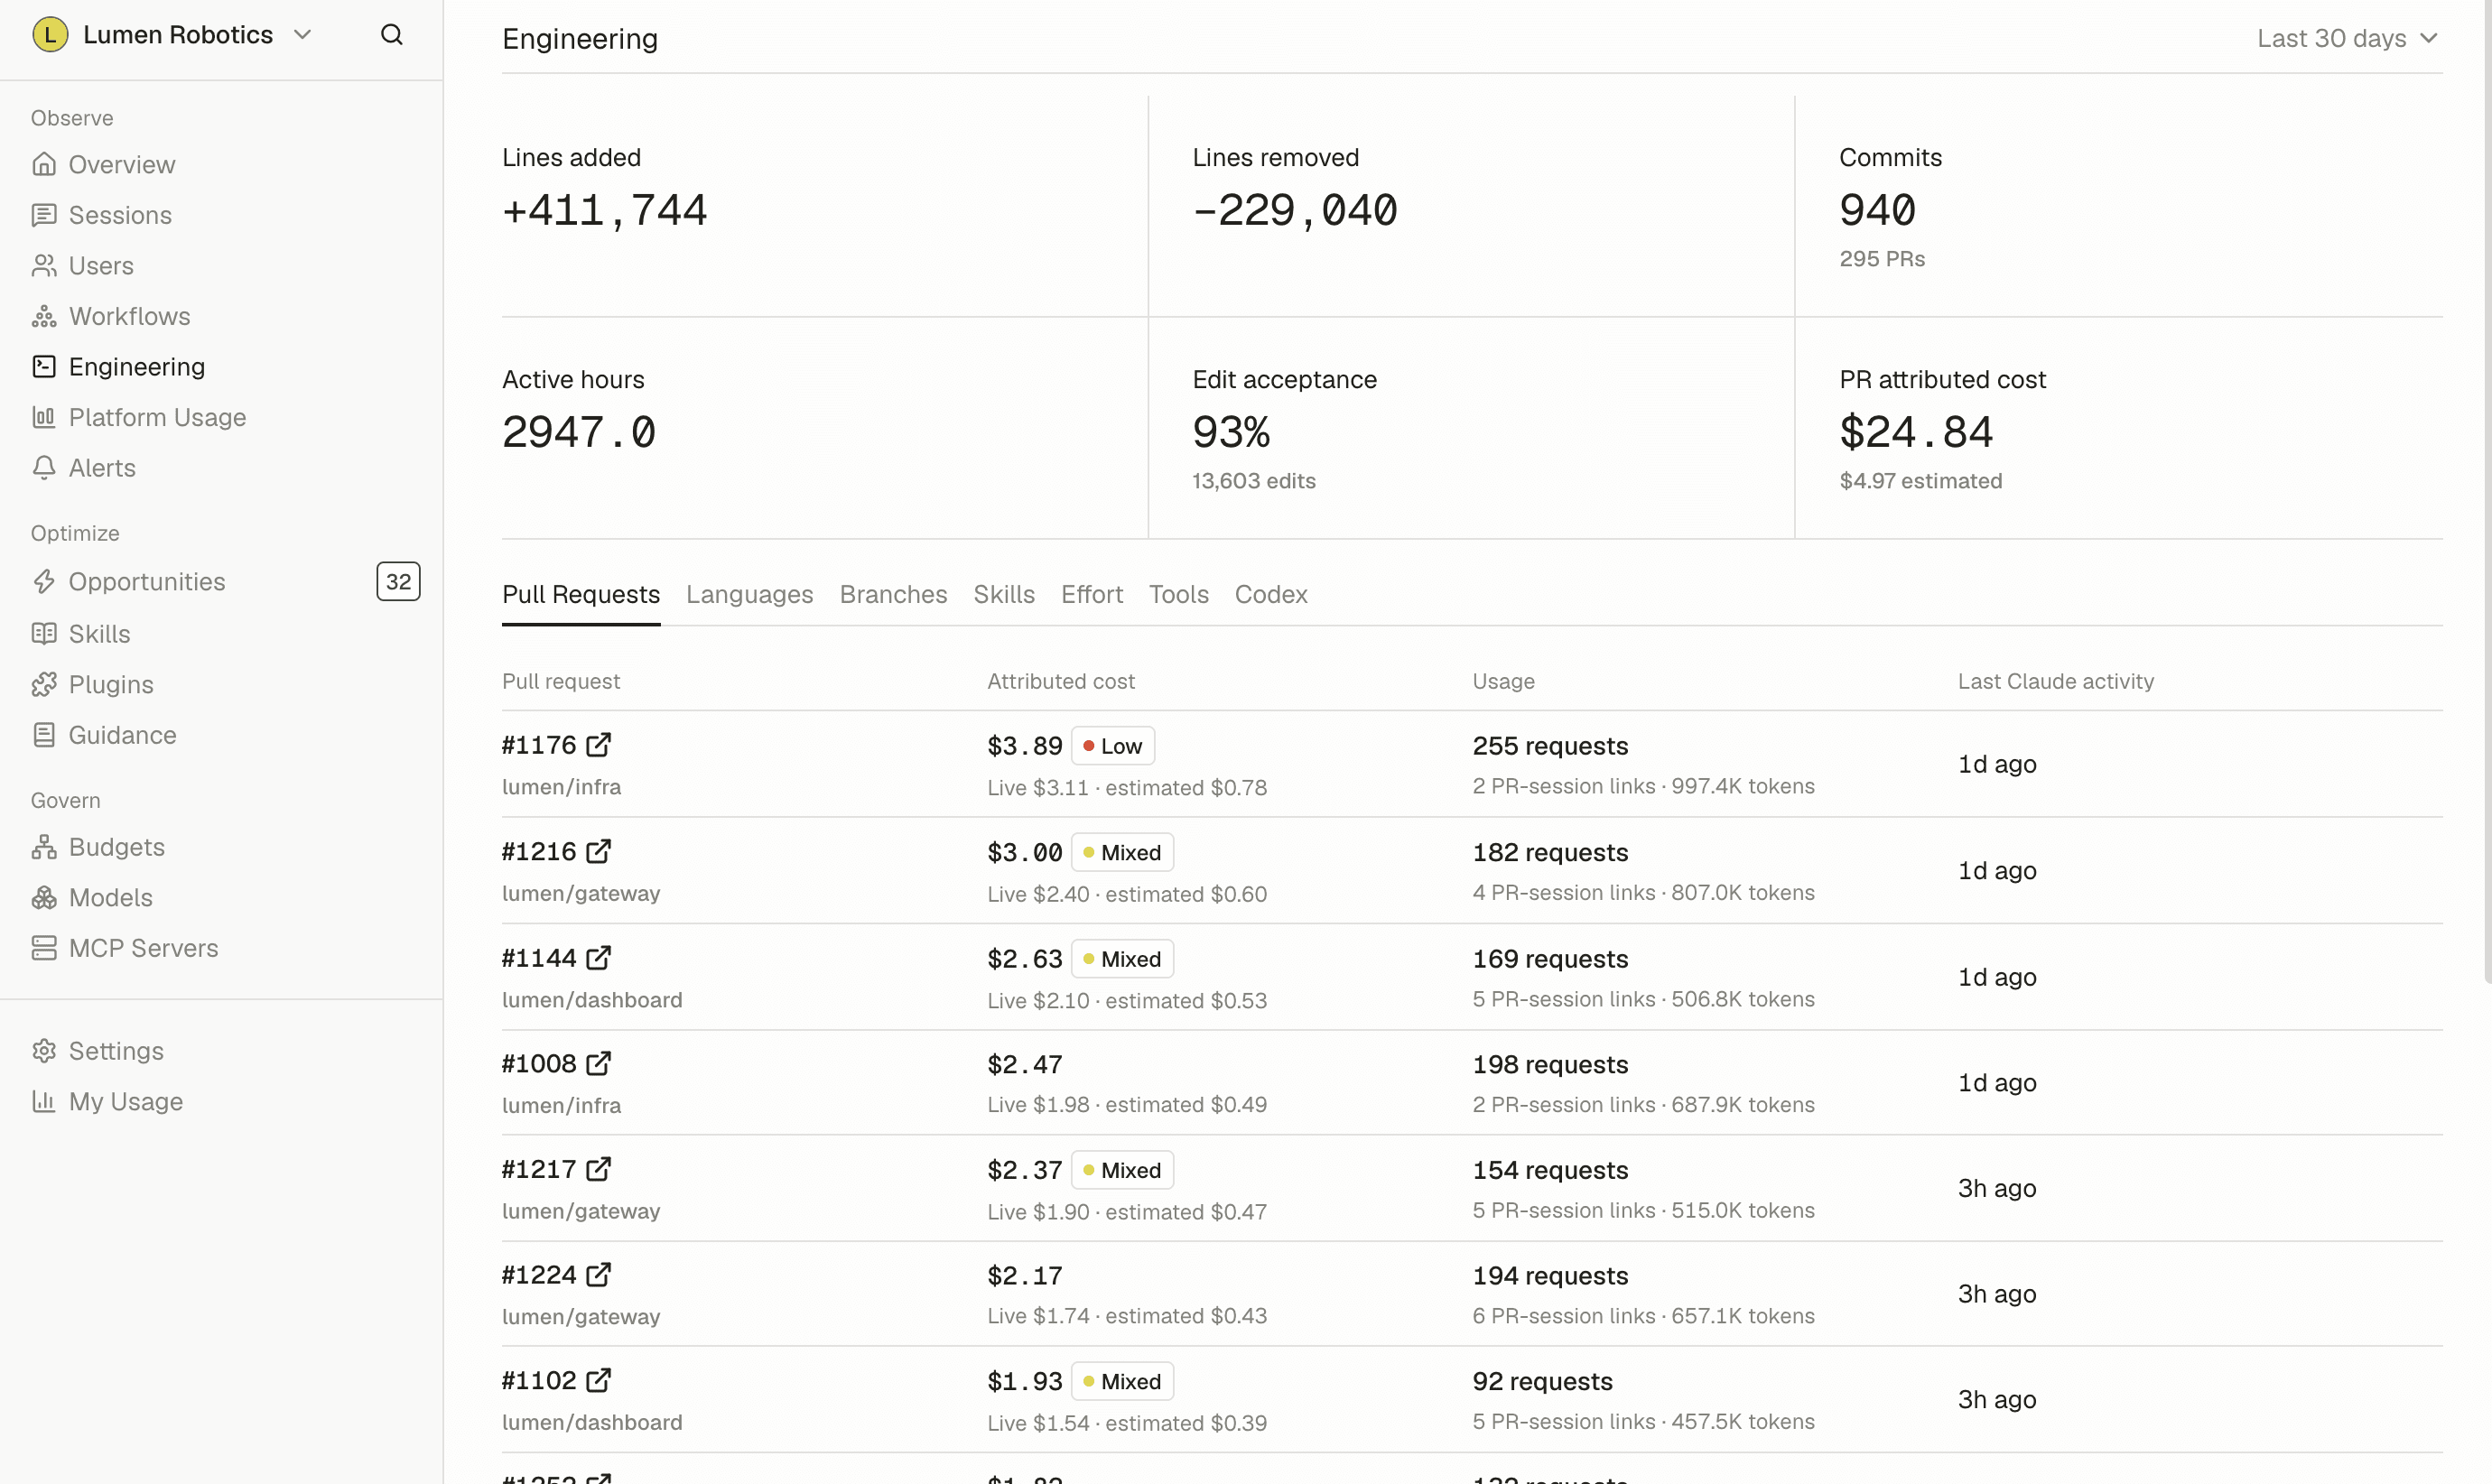Screen dimensions: 2492x1484
Task: Click the 93% edit acceptance value
Action: [1231, 432]
